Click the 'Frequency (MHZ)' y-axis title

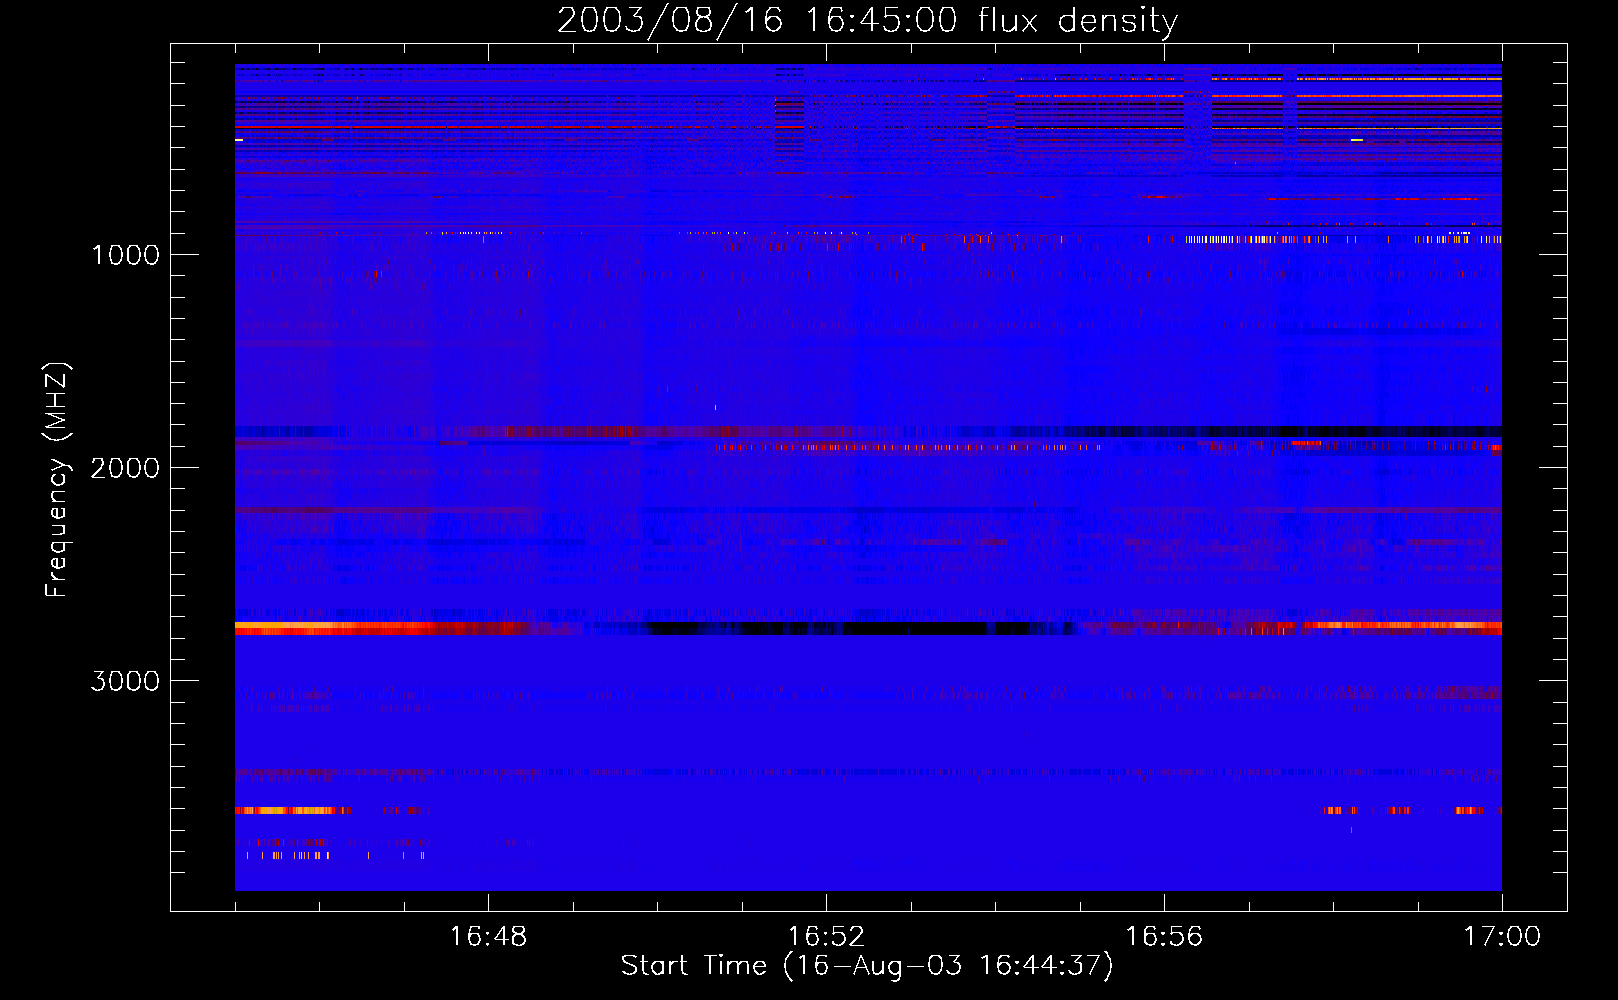click(x=58, y=480)
